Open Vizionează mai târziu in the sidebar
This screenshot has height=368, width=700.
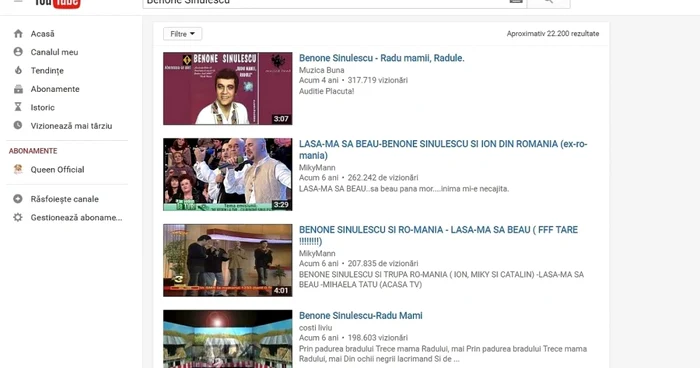[x=71, y=126]
